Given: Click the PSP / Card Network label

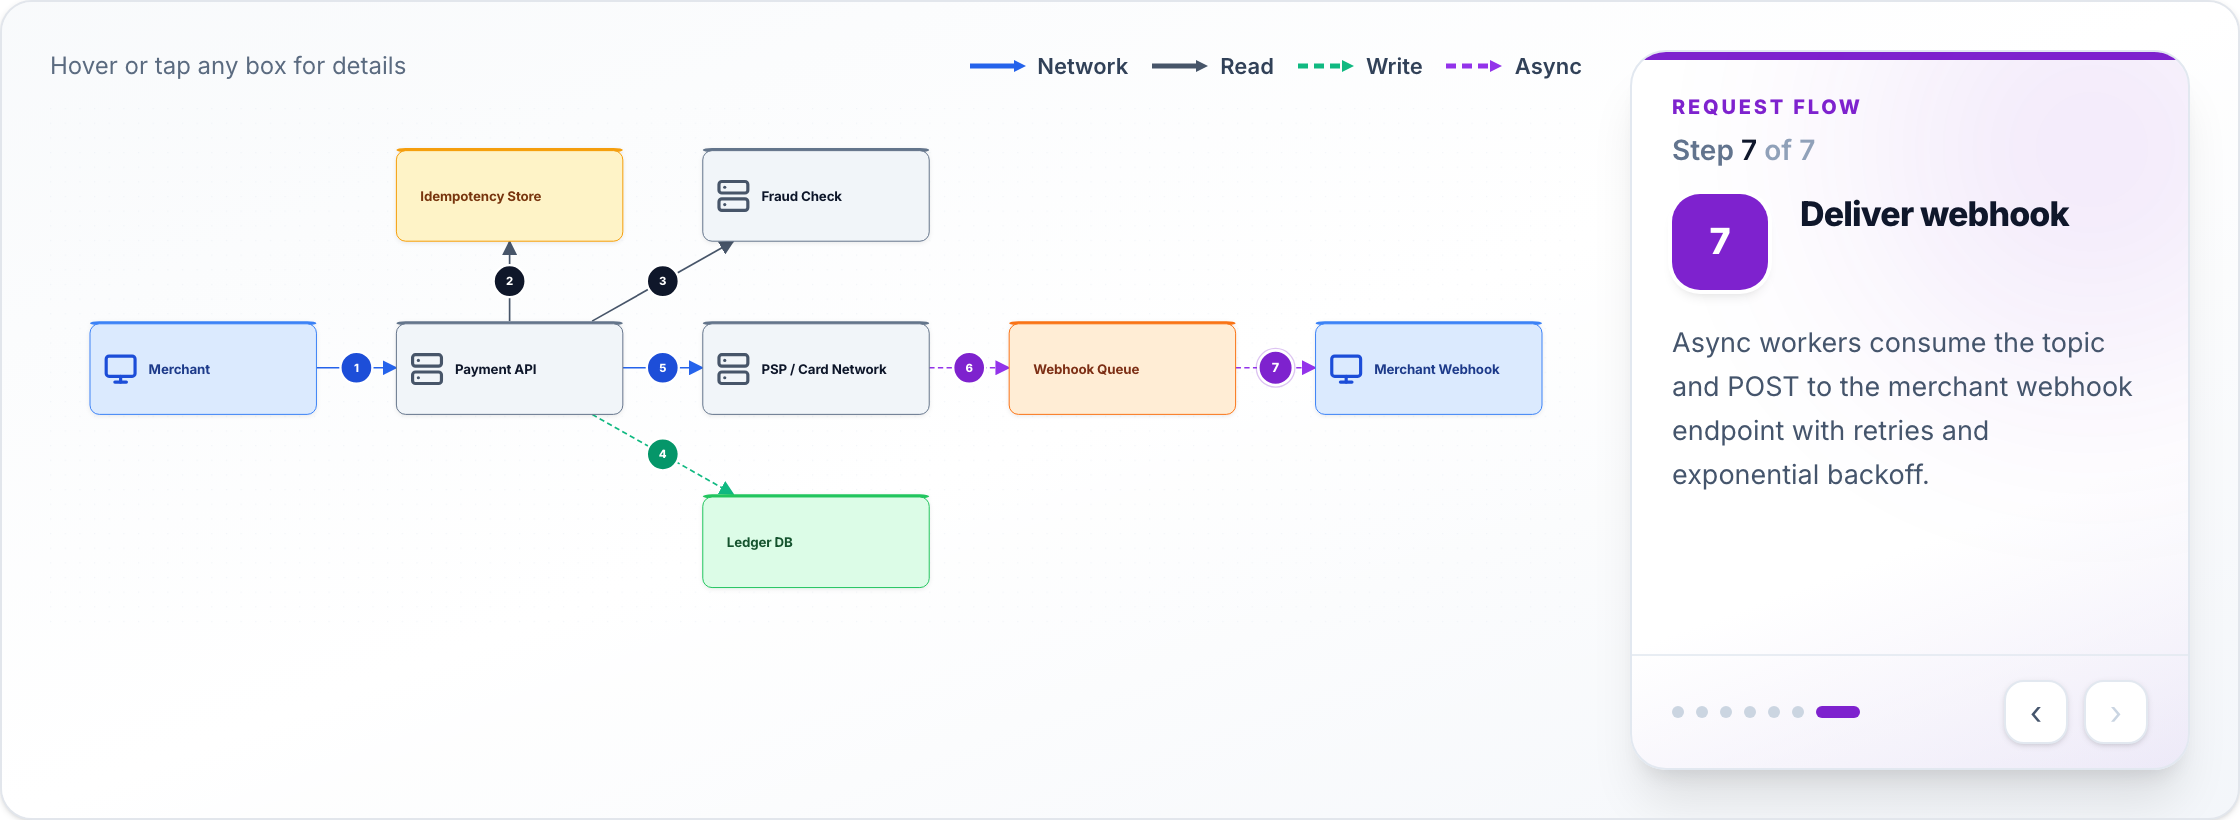Looking at the screenshot, I should click(824, 369).
